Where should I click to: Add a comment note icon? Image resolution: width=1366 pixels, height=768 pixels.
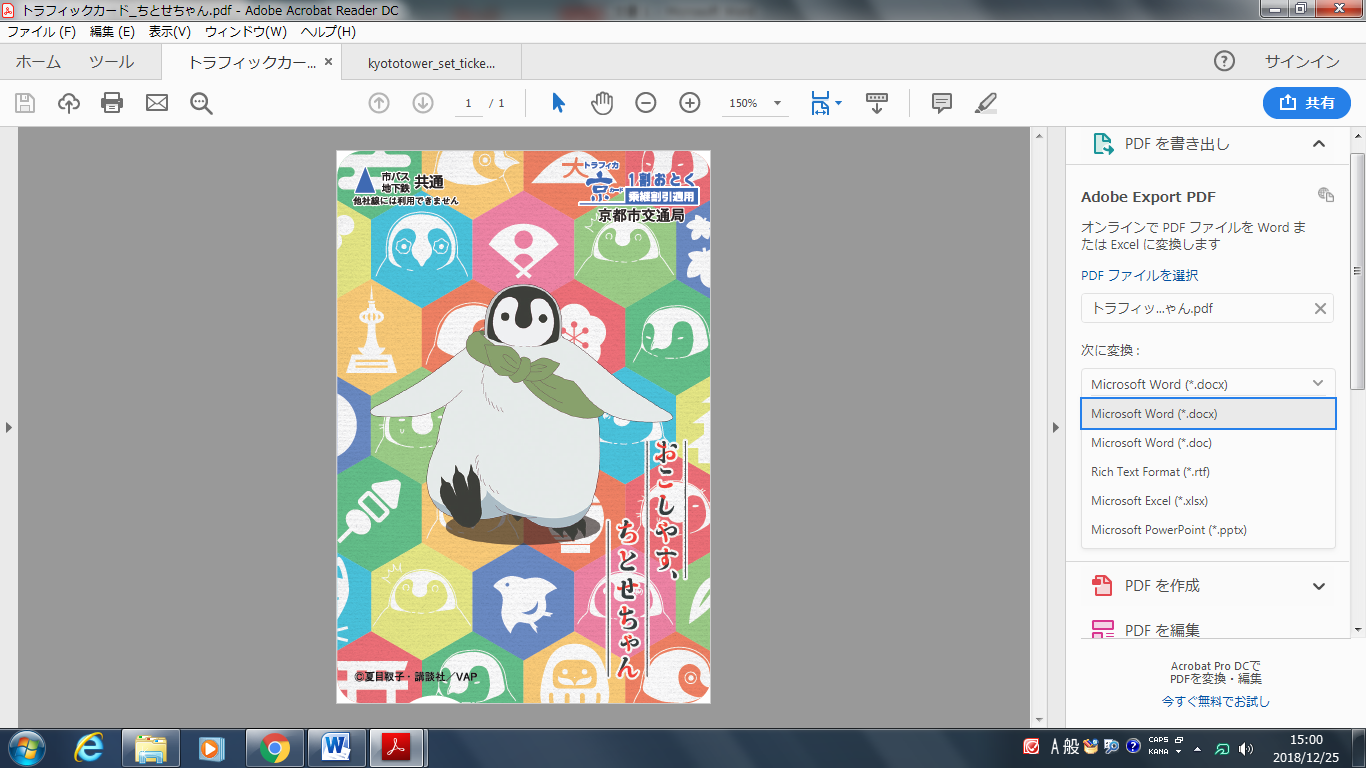tap(941, 103)
